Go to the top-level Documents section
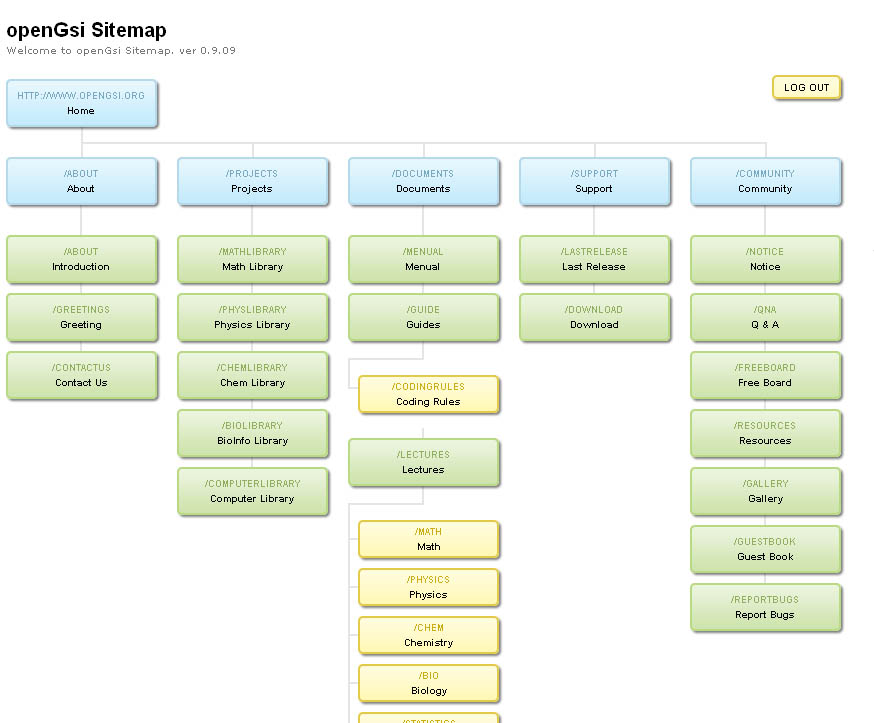 tap(424, 181)
